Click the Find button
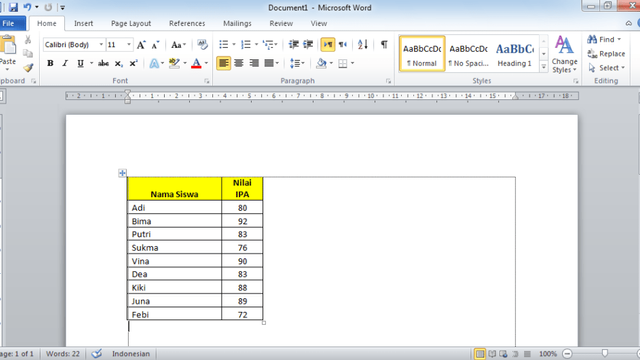The width and height of the screenshot is (640, 360). (604, 39)
